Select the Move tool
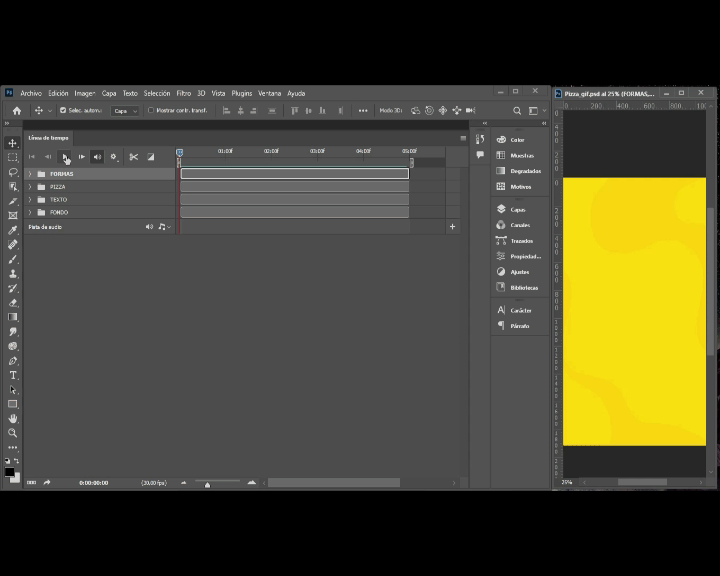 [12, 143]
